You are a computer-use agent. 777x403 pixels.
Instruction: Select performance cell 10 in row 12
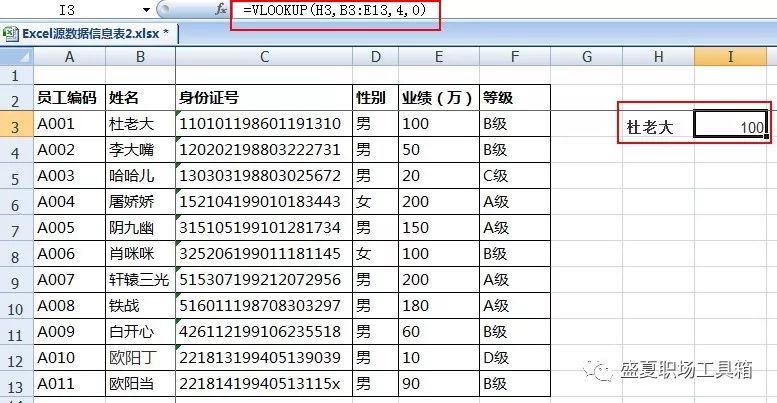pyautogui.click(x=439, y=358)
